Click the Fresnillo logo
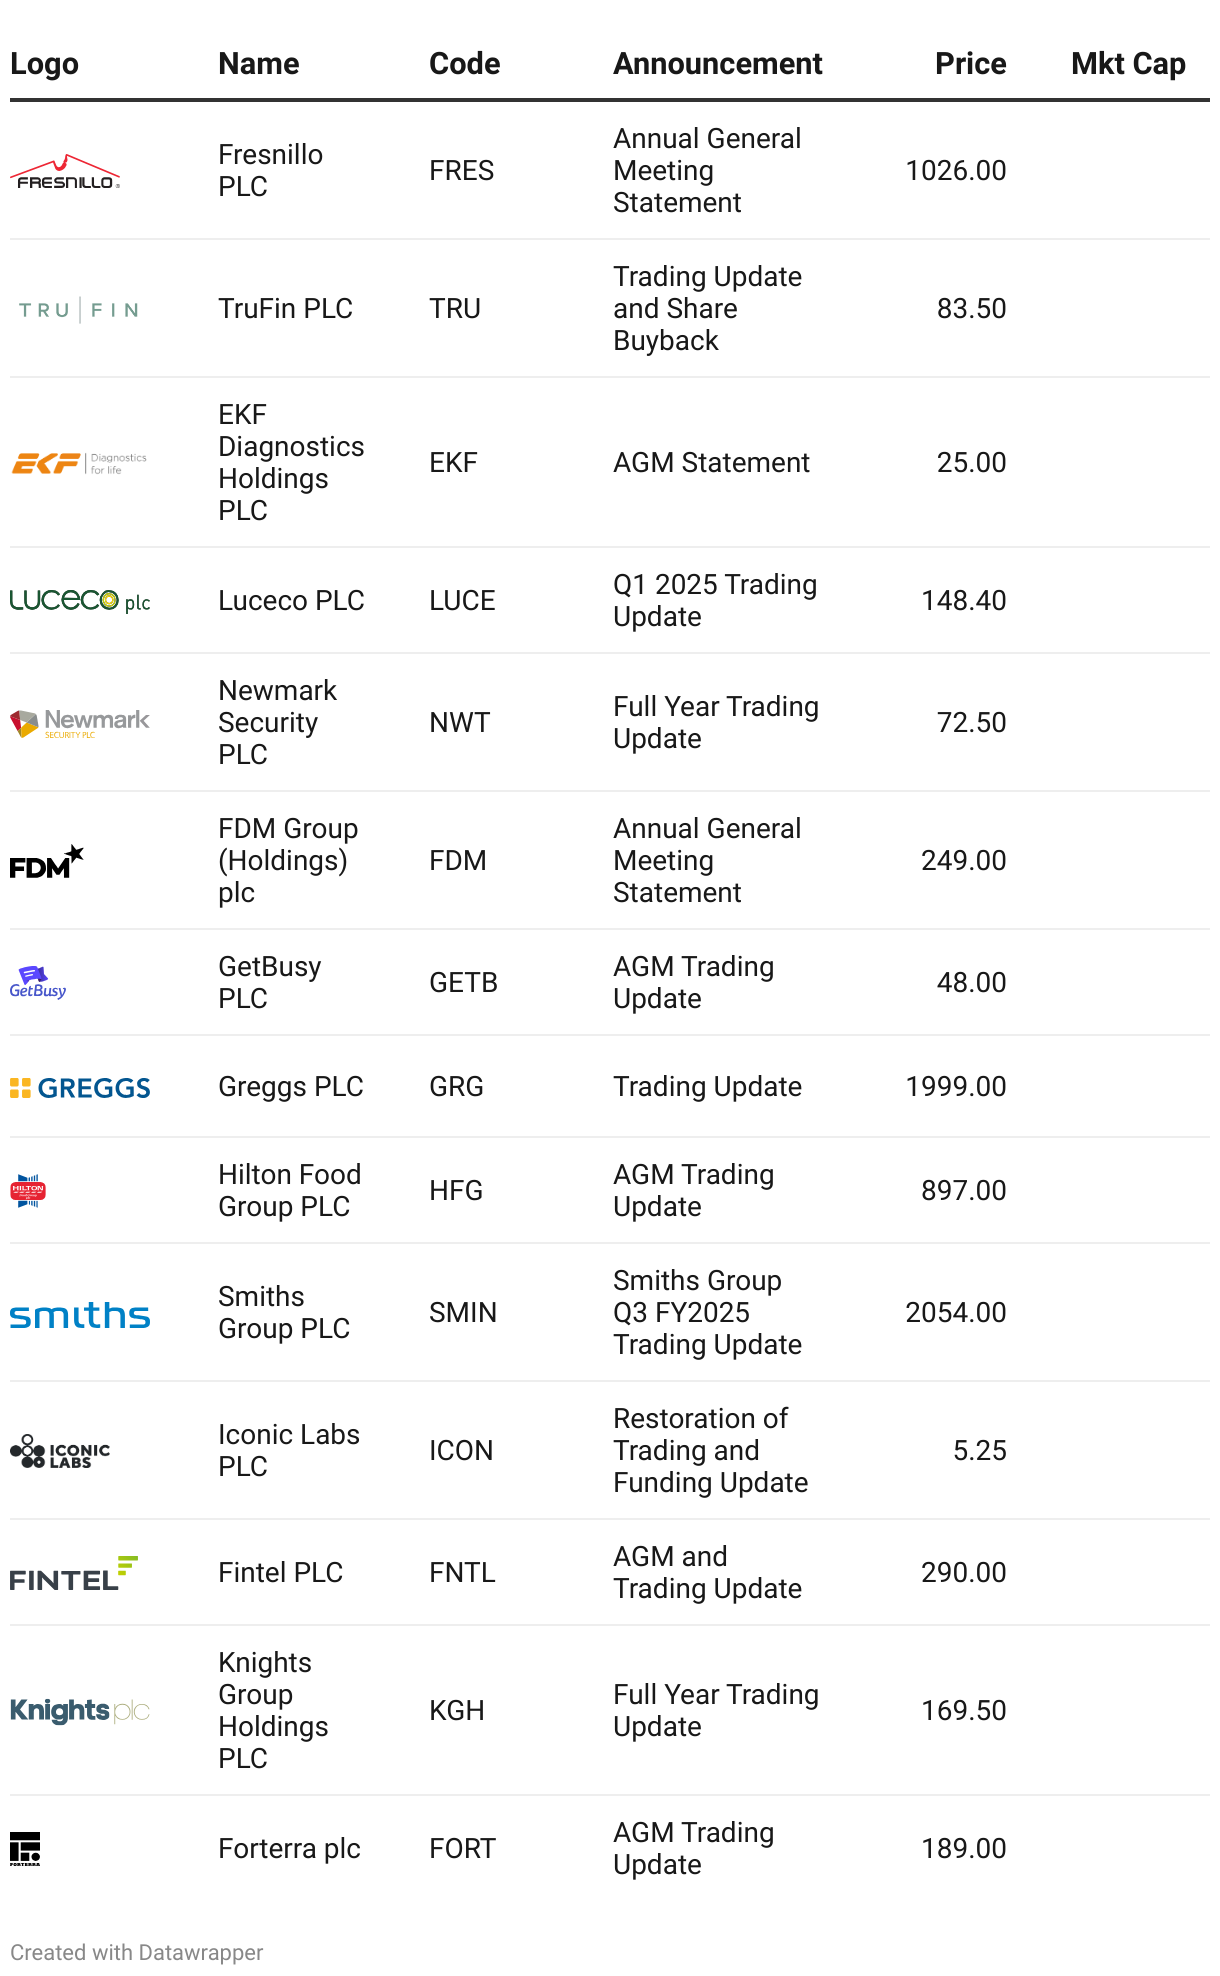The width and height of the screenshot is (1220, 1976). coord(65,172)
